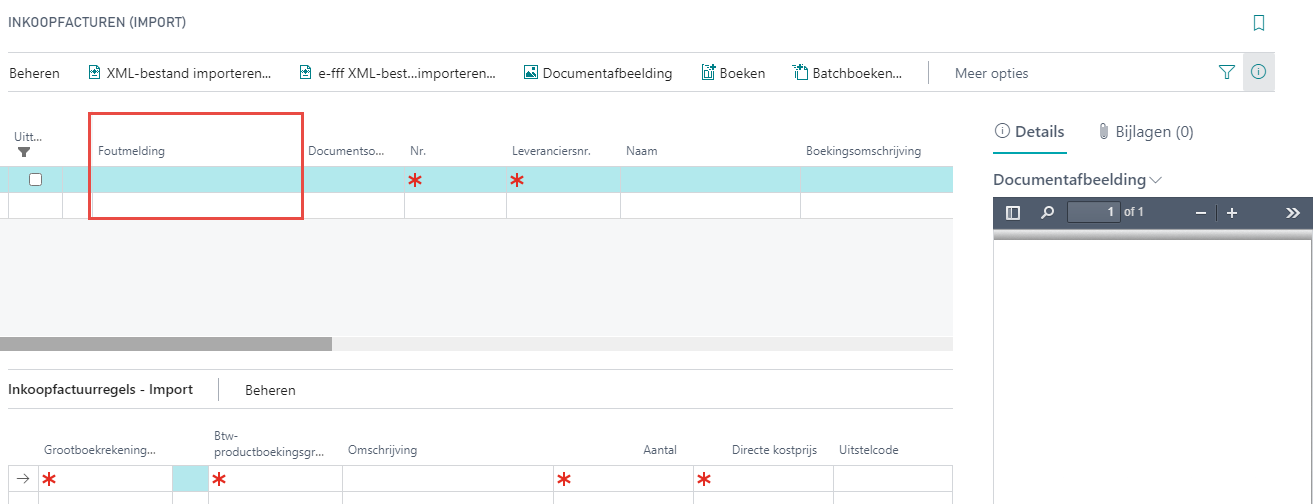Toggle the PDF viewer sidebar icon
Viewport: 1316px width, 504px height.
coord(1012,212)
